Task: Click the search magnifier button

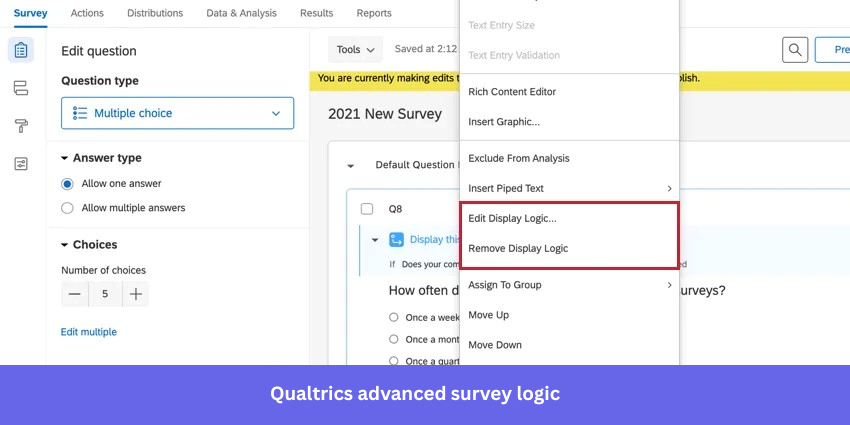Action: (795, 50)
